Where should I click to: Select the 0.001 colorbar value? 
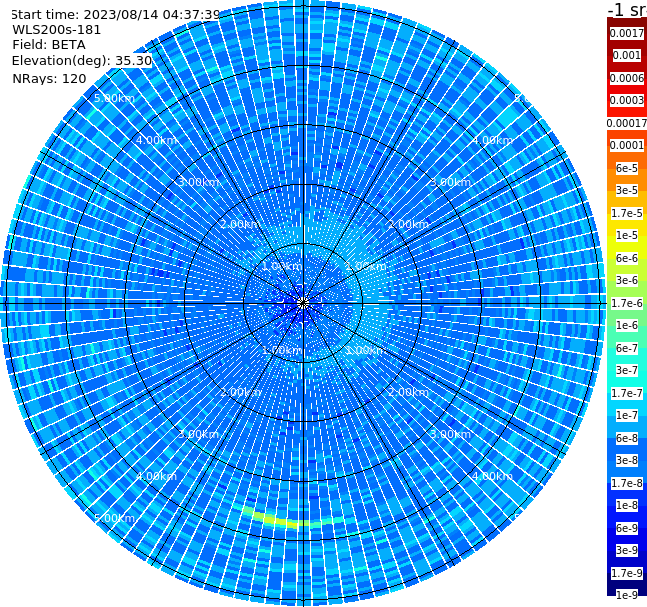pyautogui.click(x=627, y=55)
